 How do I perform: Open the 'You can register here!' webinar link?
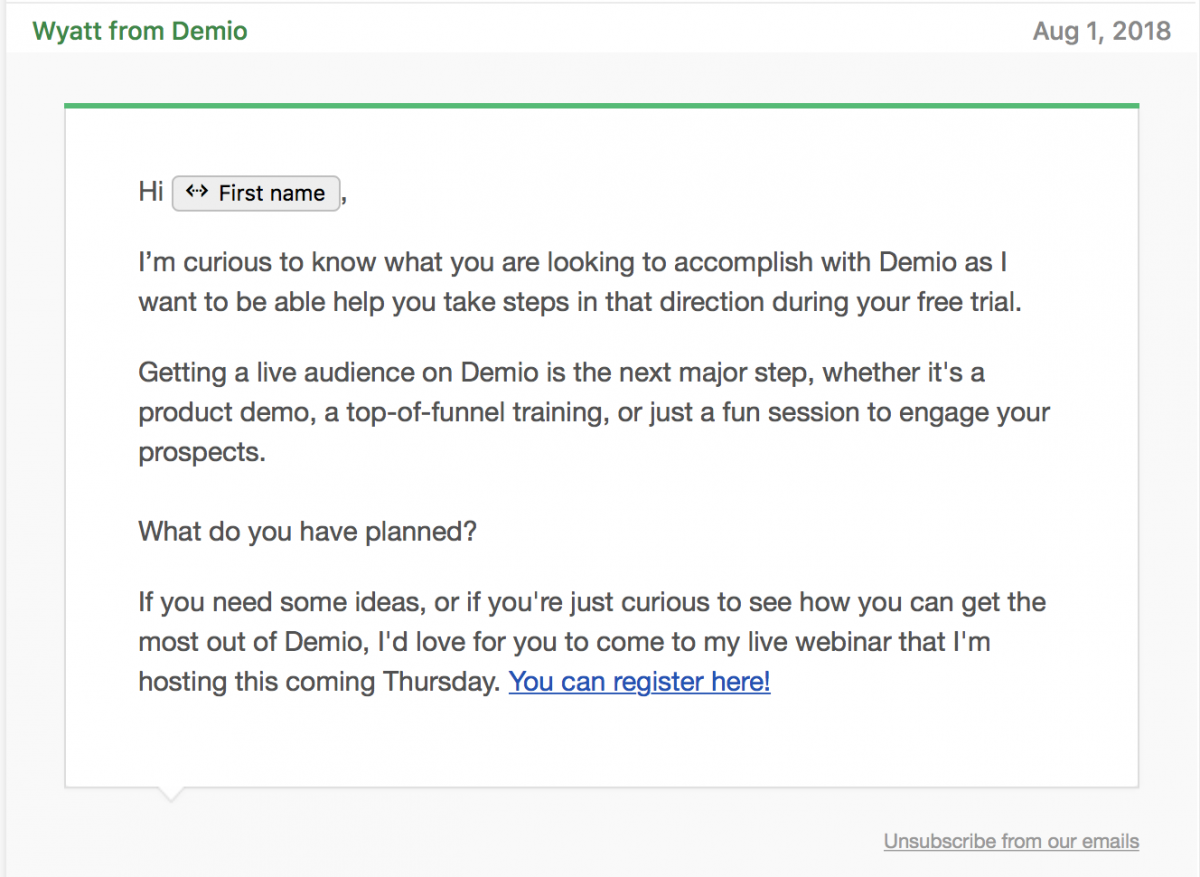pyautogui.click(x=639, y=681)
